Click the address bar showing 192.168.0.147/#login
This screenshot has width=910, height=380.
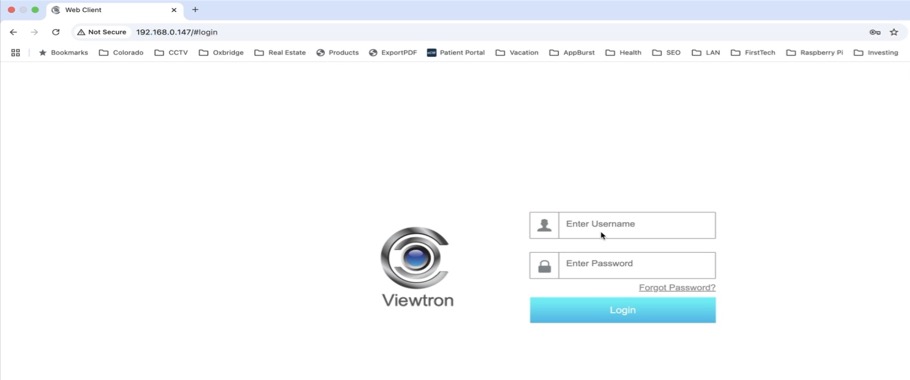click(x=176, y=32)
